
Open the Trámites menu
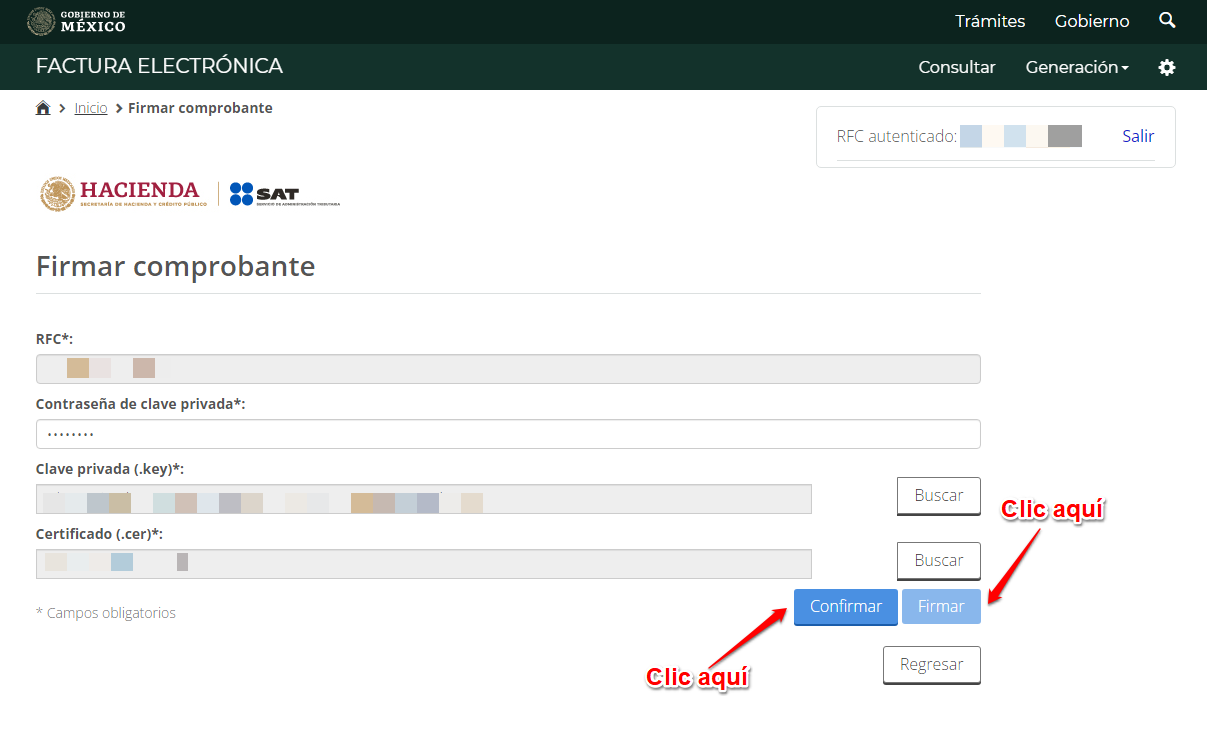pos(990,21)
